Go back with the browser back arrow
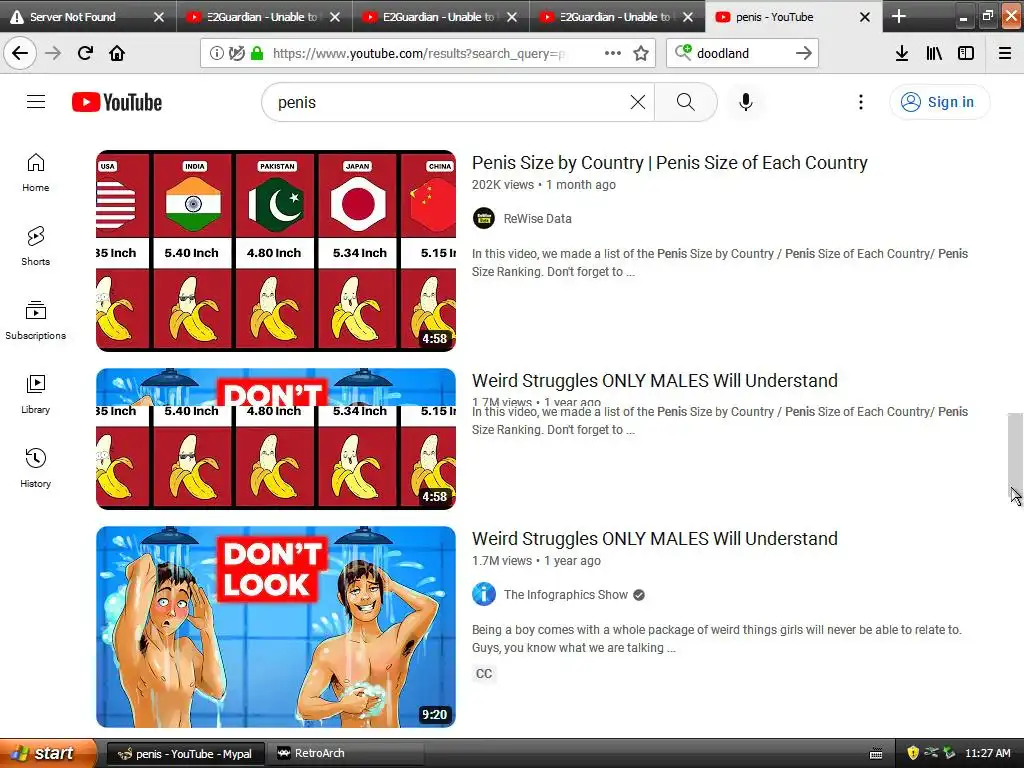This screenshot has height=768, width=1024. [20, 53]
